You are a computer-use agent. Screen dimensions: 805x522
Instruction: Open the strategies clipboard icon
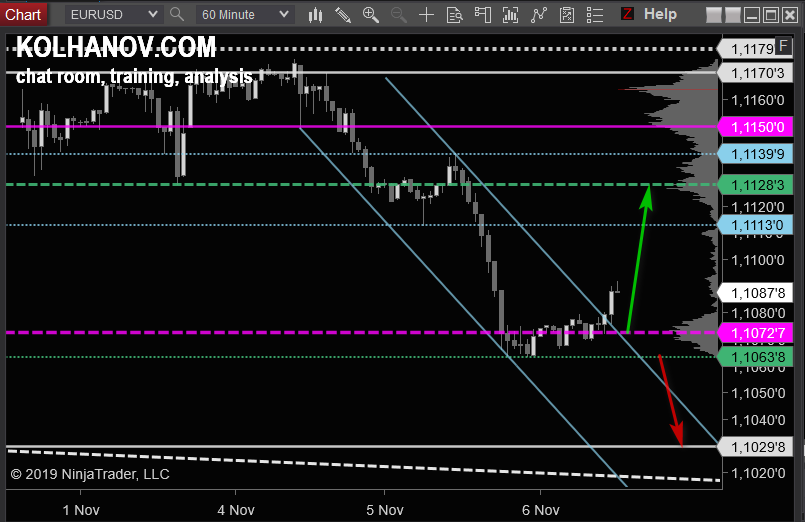tap(567, 15)
